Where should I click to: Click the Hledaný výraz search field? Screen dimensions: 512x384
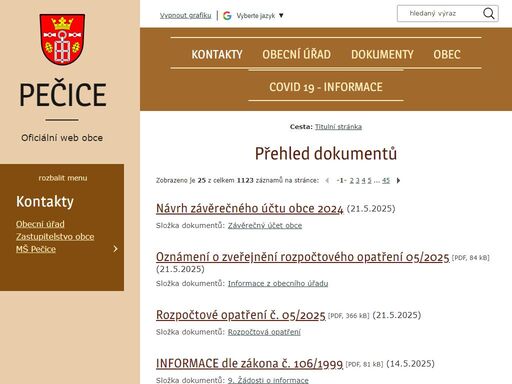click(x=439, y=14)
